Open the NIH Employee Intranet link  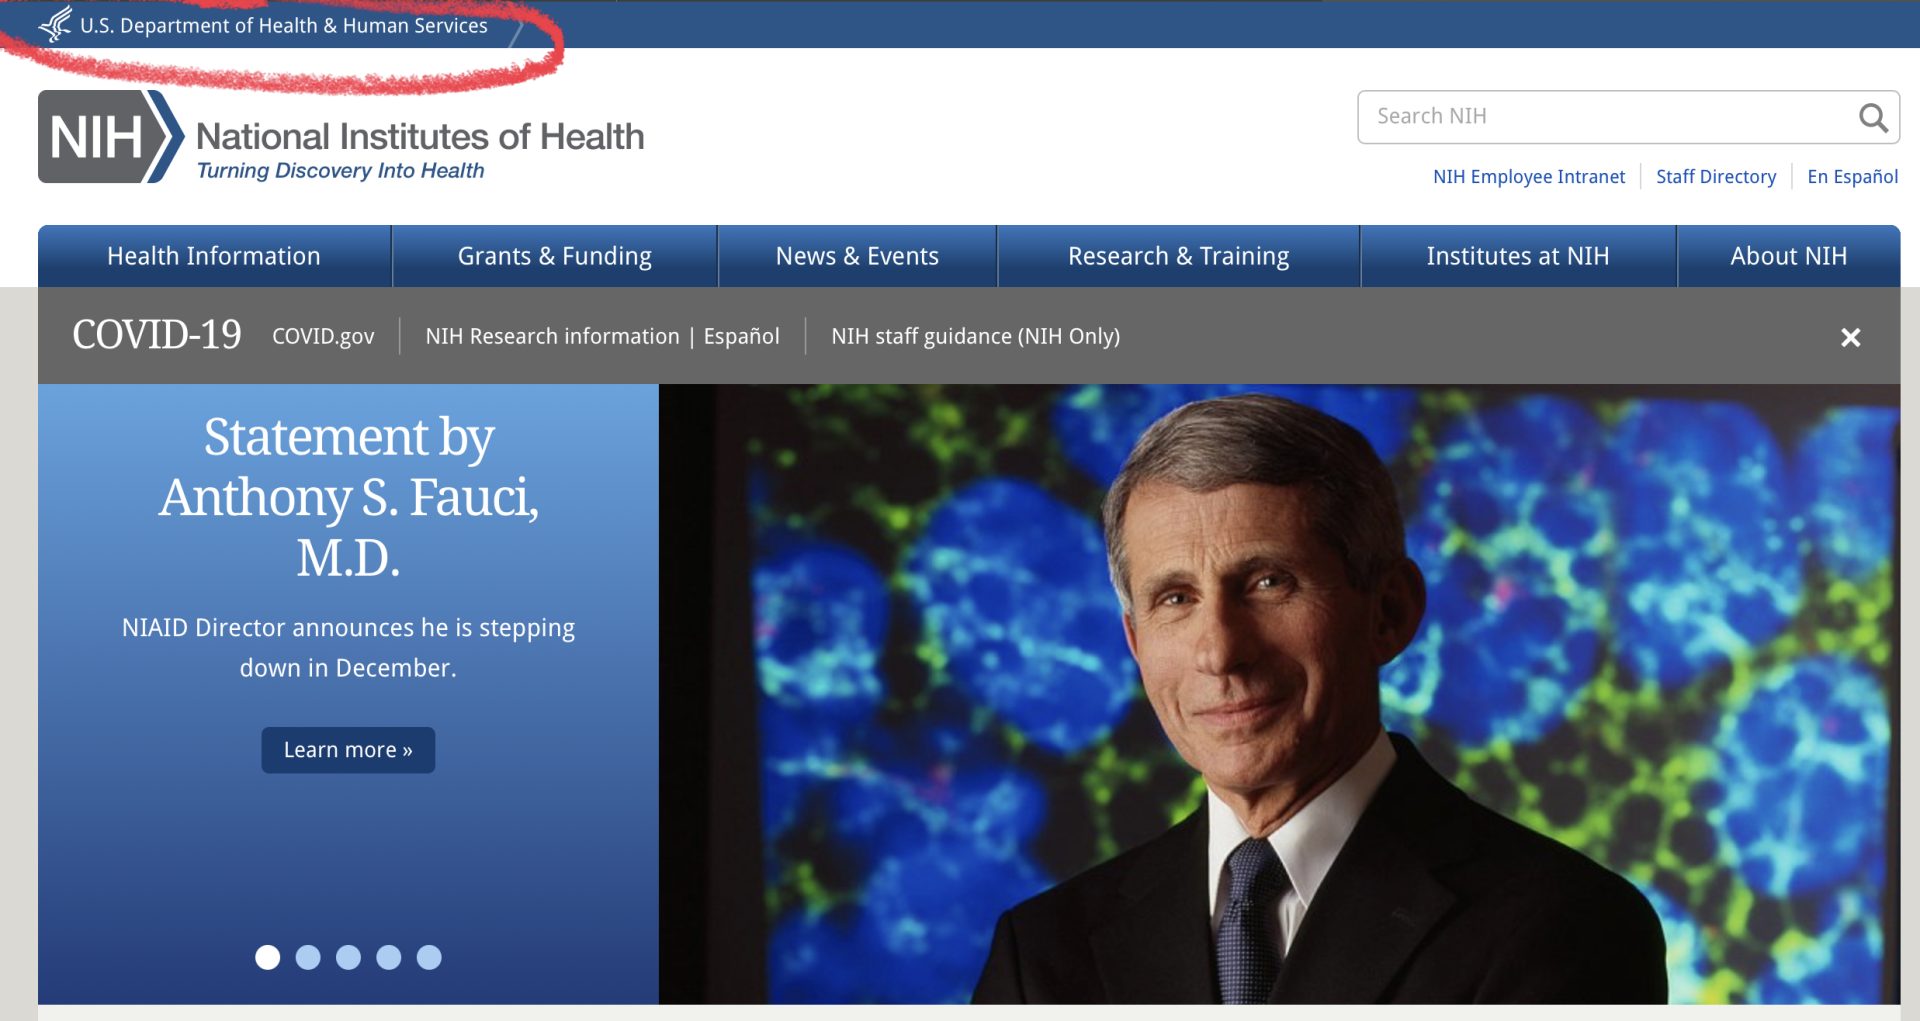[1529, 177]
